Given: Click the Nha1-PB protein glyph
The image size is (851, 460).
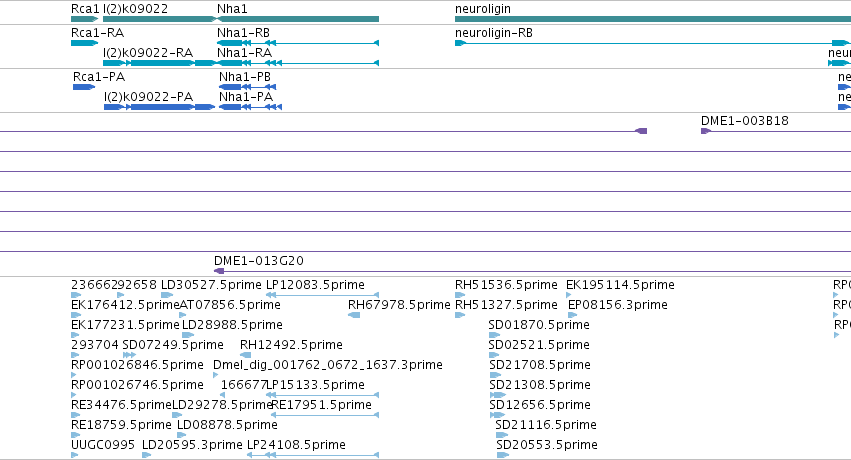Looking at the screenshot, I should pyautogui.click(x=247, y=87).
